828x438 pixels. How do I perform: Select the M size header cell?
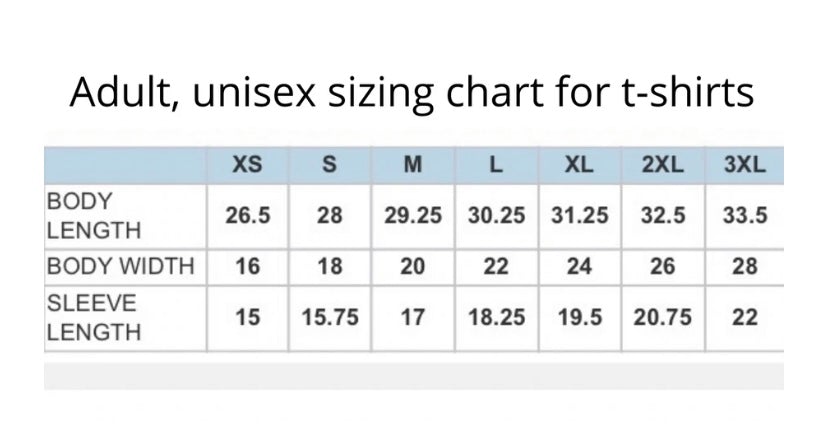pyautogui.click(x=413, y=165)
